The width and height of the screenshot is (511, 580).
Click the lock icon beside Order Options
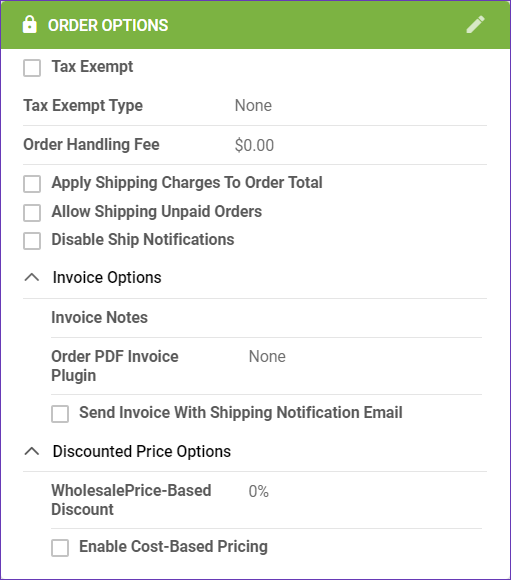click(x=30, y=24)
